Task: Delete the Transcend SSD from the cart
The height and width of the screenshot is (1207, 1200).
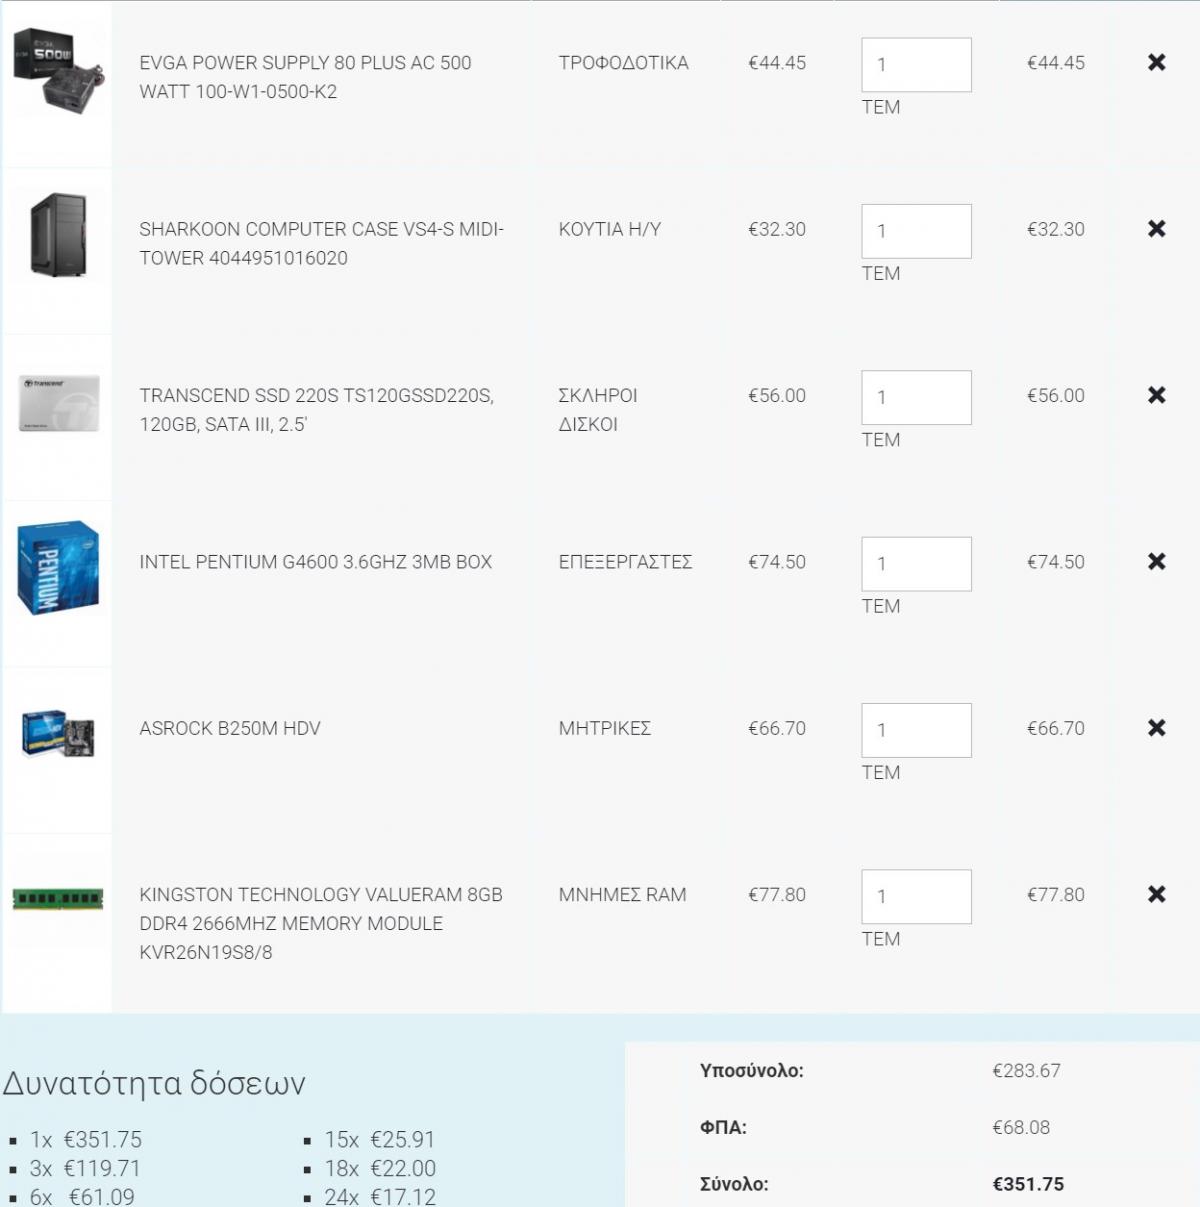Action: tap(1157, 395)
